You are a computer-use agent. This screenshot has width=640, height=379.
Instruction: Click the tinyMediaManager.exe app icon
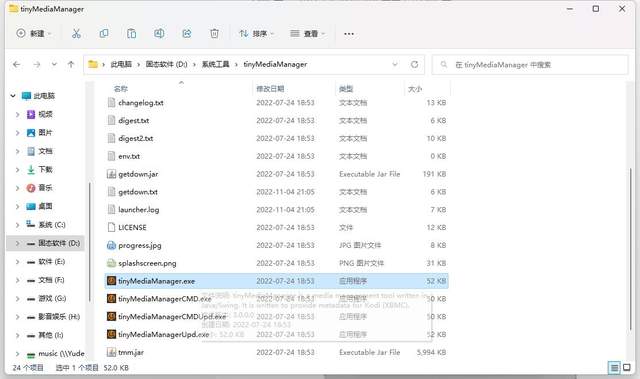click(x=111, y=281)
